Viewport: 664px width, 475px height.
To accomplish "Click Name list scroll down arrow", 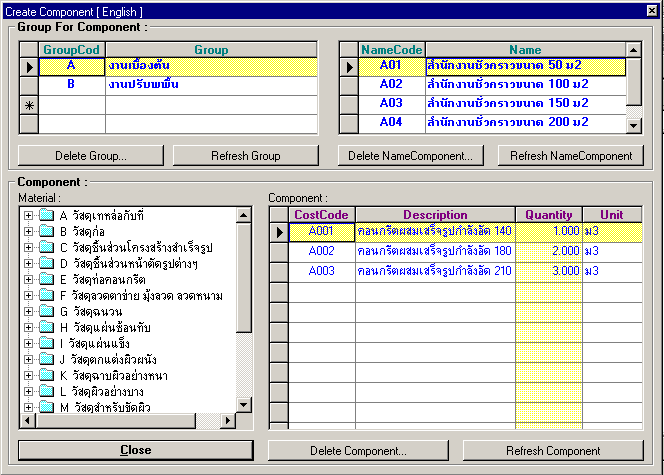I will pyautogui.click(x=634, y=125).
